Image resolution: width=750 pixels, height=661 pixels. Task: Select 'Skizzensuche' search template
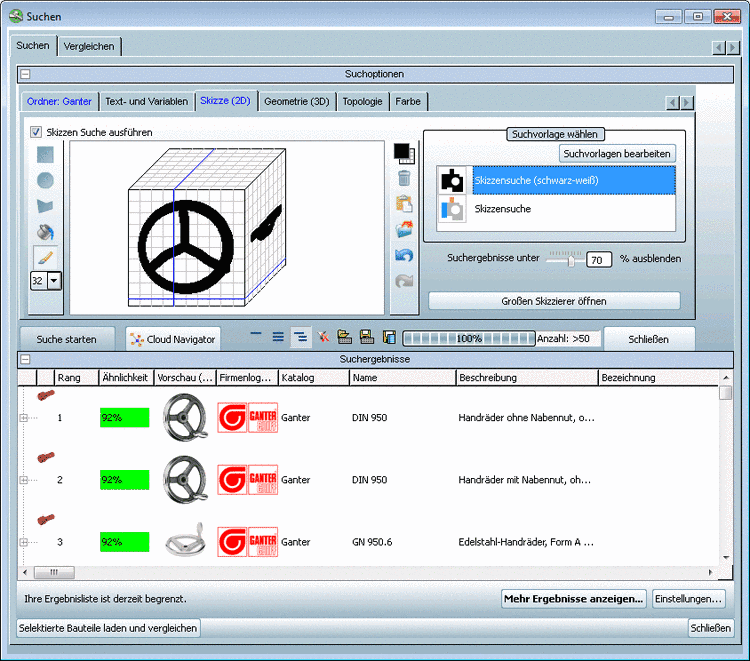[502, 209]
